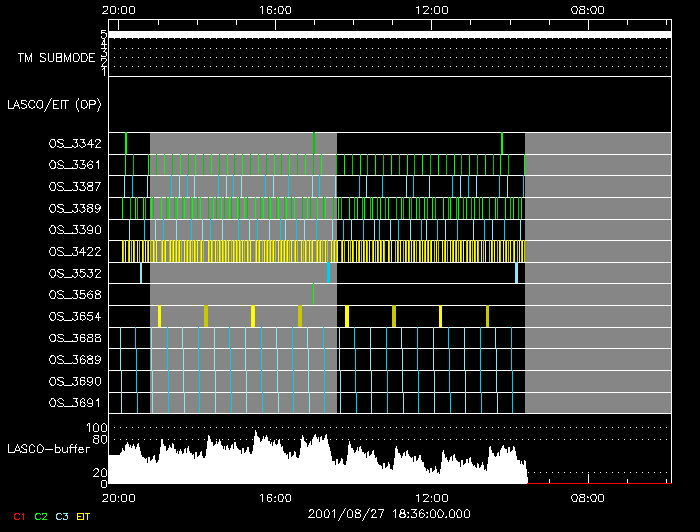Click the bottom axis 12:00 tick label
Viewport: 700px width, 532px height.
pyautogui.click(x=431, y=497)
